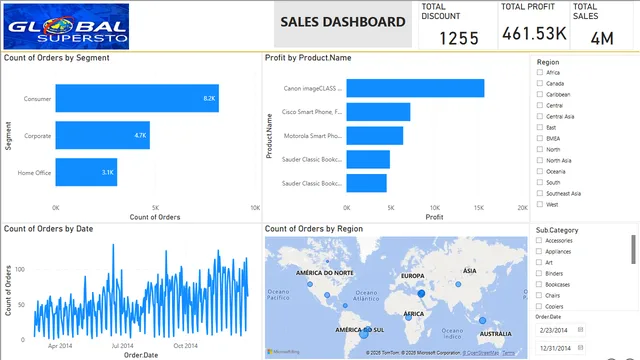Open the OpenStreetMap attribution link
Screen dimensions: 640x360
click(481, 353)
